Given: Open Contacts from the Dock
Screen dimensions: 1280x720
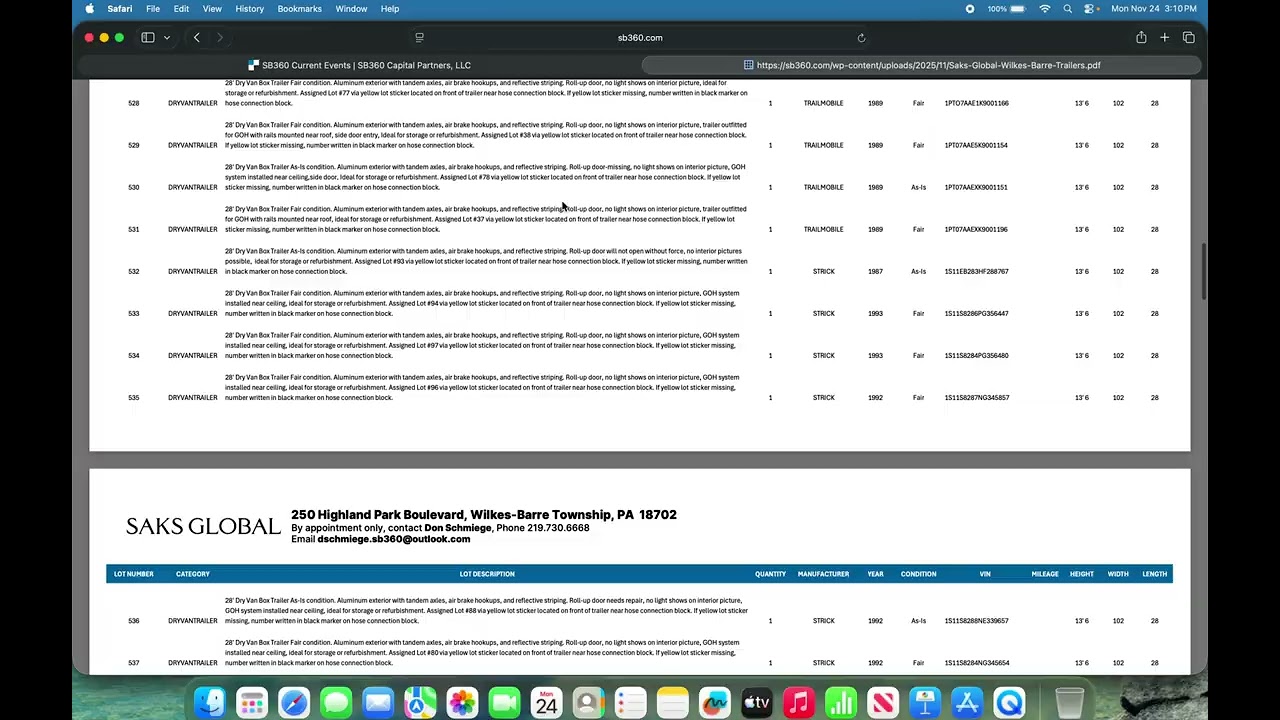Looking at the screenshot, I should [589, 703].
